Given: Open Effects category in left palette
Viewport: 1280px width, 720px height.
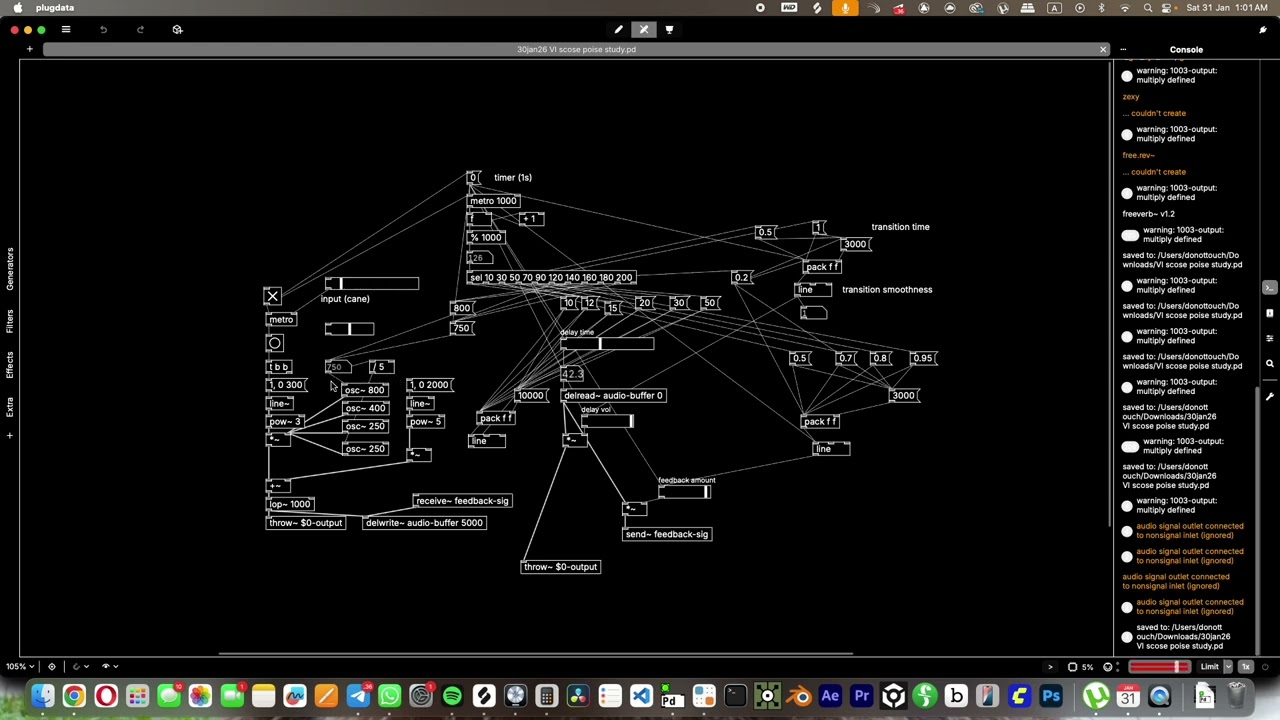Looking at the screenshot, I should tap(10, 364).
